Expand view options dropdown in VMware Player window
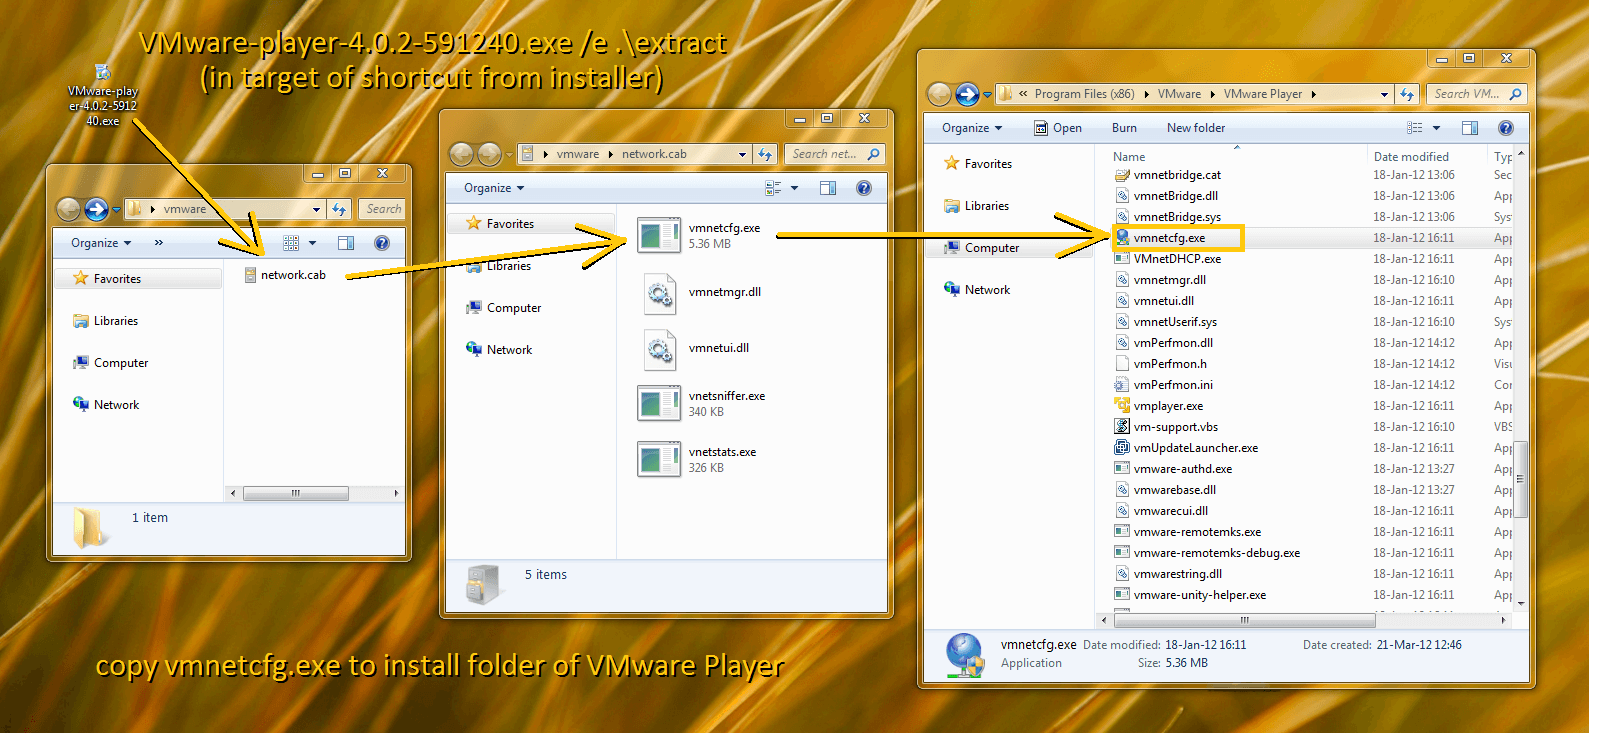 click(x=1437, y=128)
